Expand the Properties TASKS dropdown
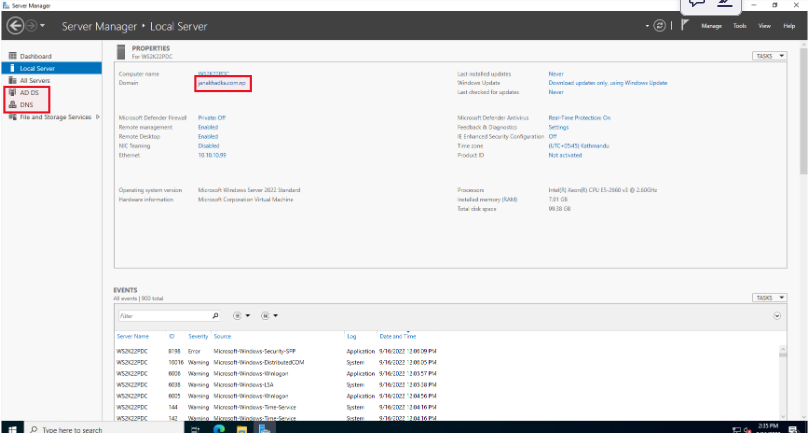 coord(769,56)
